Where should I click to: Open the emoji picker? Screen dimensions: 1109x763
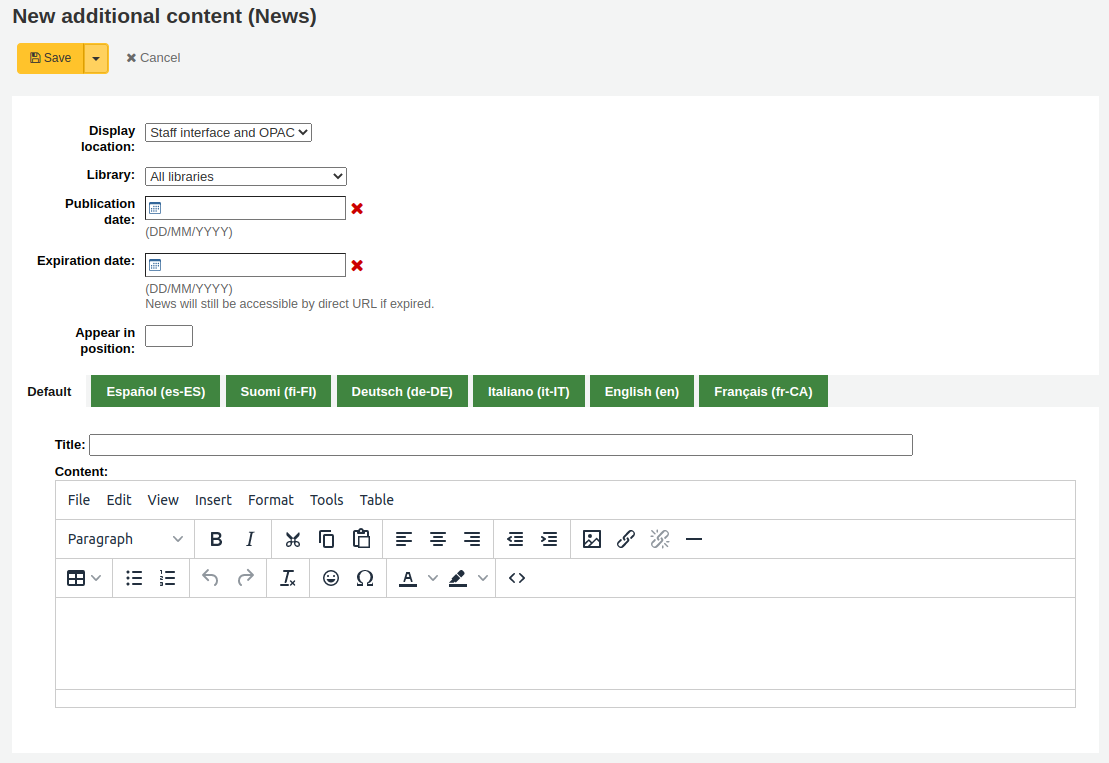(330, 578)
